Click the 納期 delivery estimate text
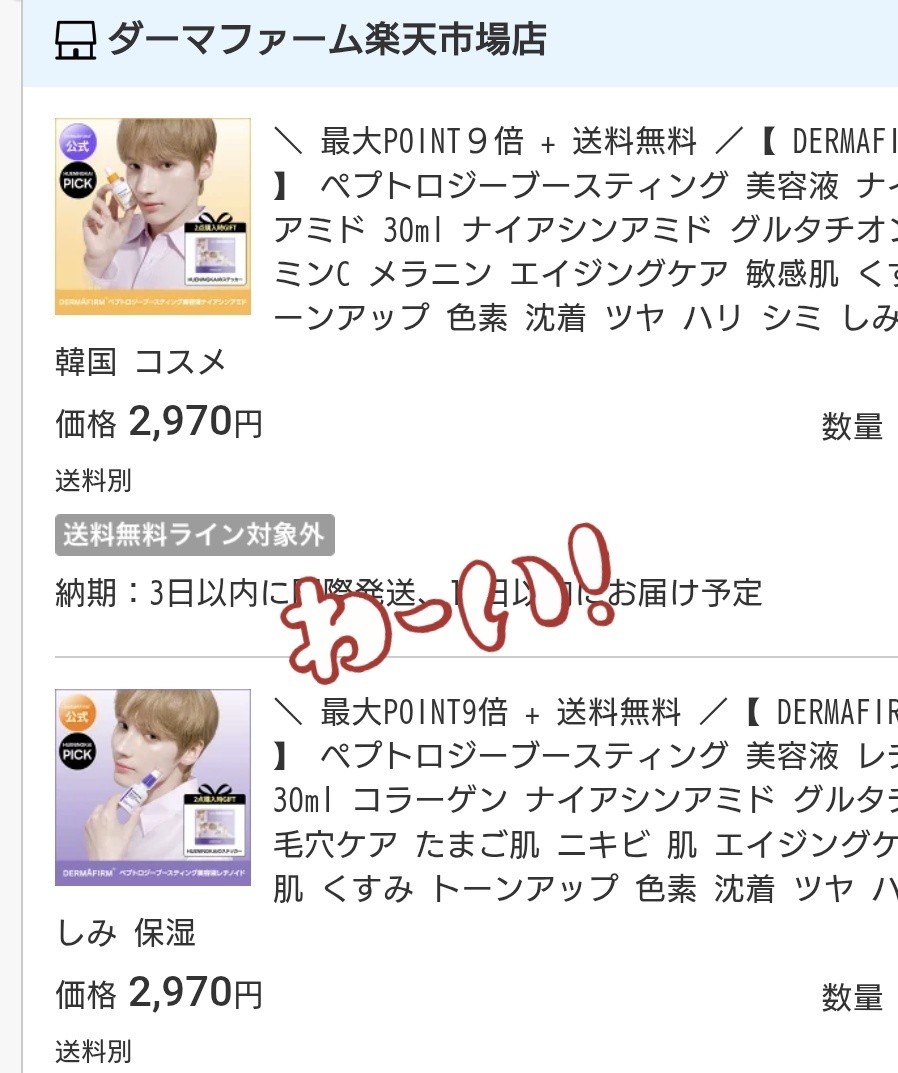898x1073 pixels. coord(409,593)
